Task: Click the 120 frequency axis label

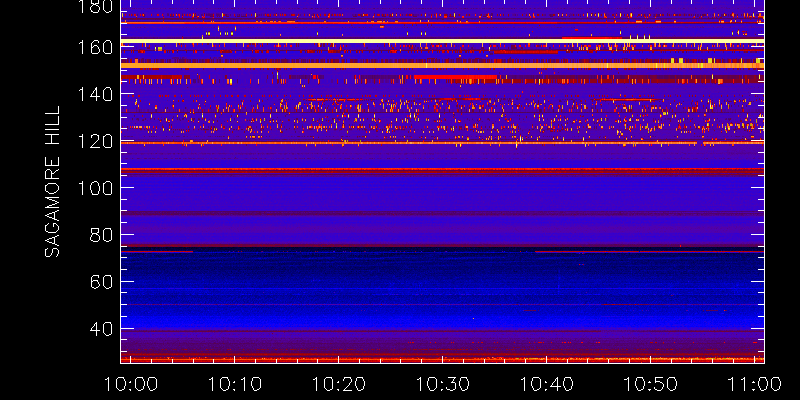Action: tap(96, 141)
